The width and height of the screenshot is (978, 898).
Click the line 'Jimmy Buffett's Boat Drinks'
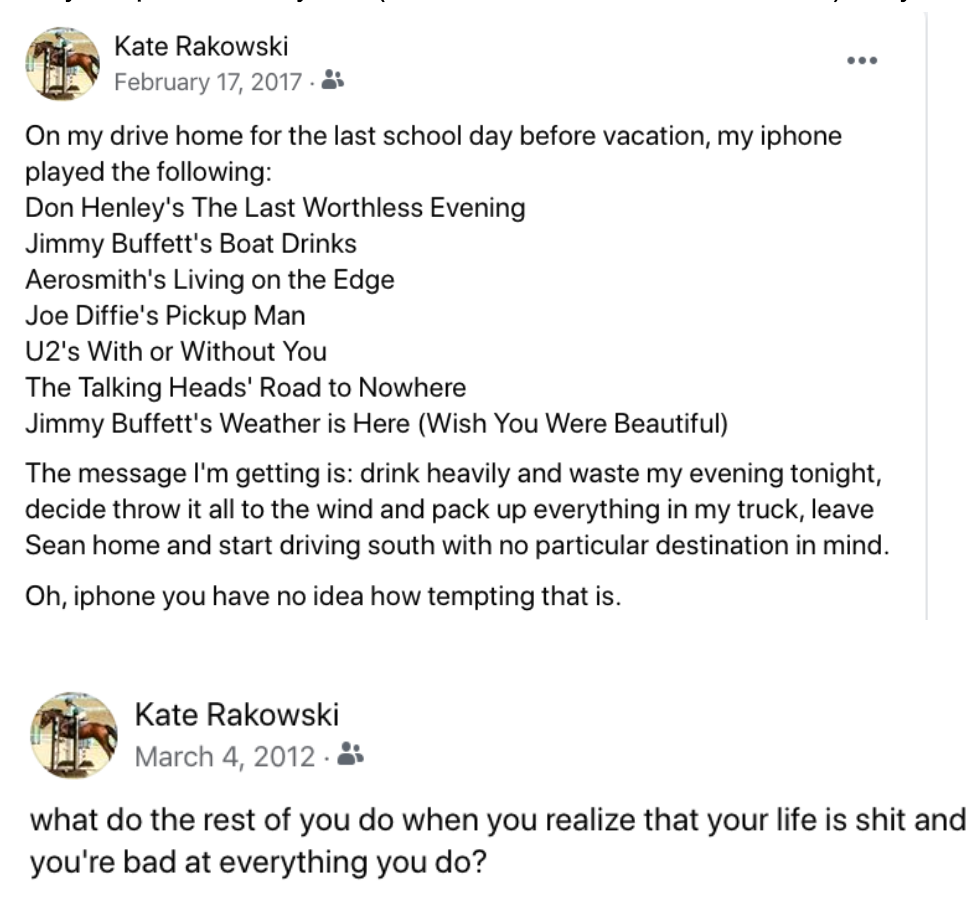pos(191,244)
